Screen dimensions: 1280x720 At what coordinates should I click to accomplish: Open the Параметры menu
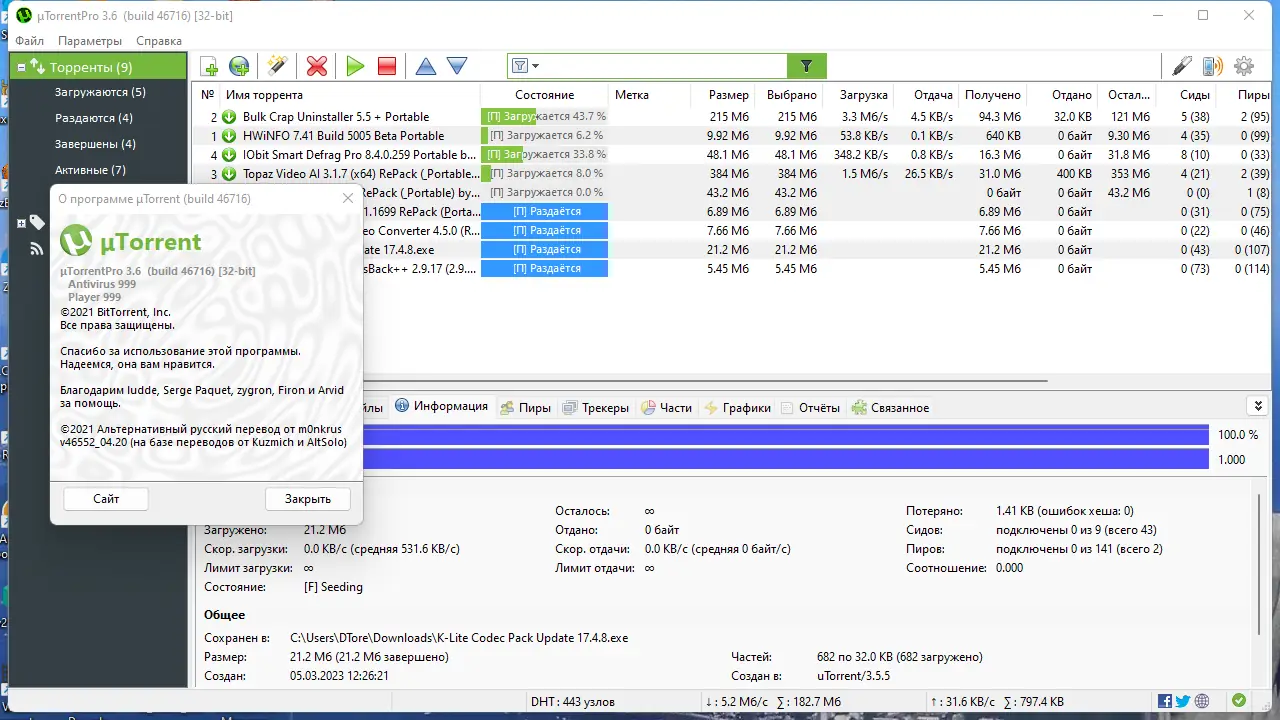click(x=90, y=41)
